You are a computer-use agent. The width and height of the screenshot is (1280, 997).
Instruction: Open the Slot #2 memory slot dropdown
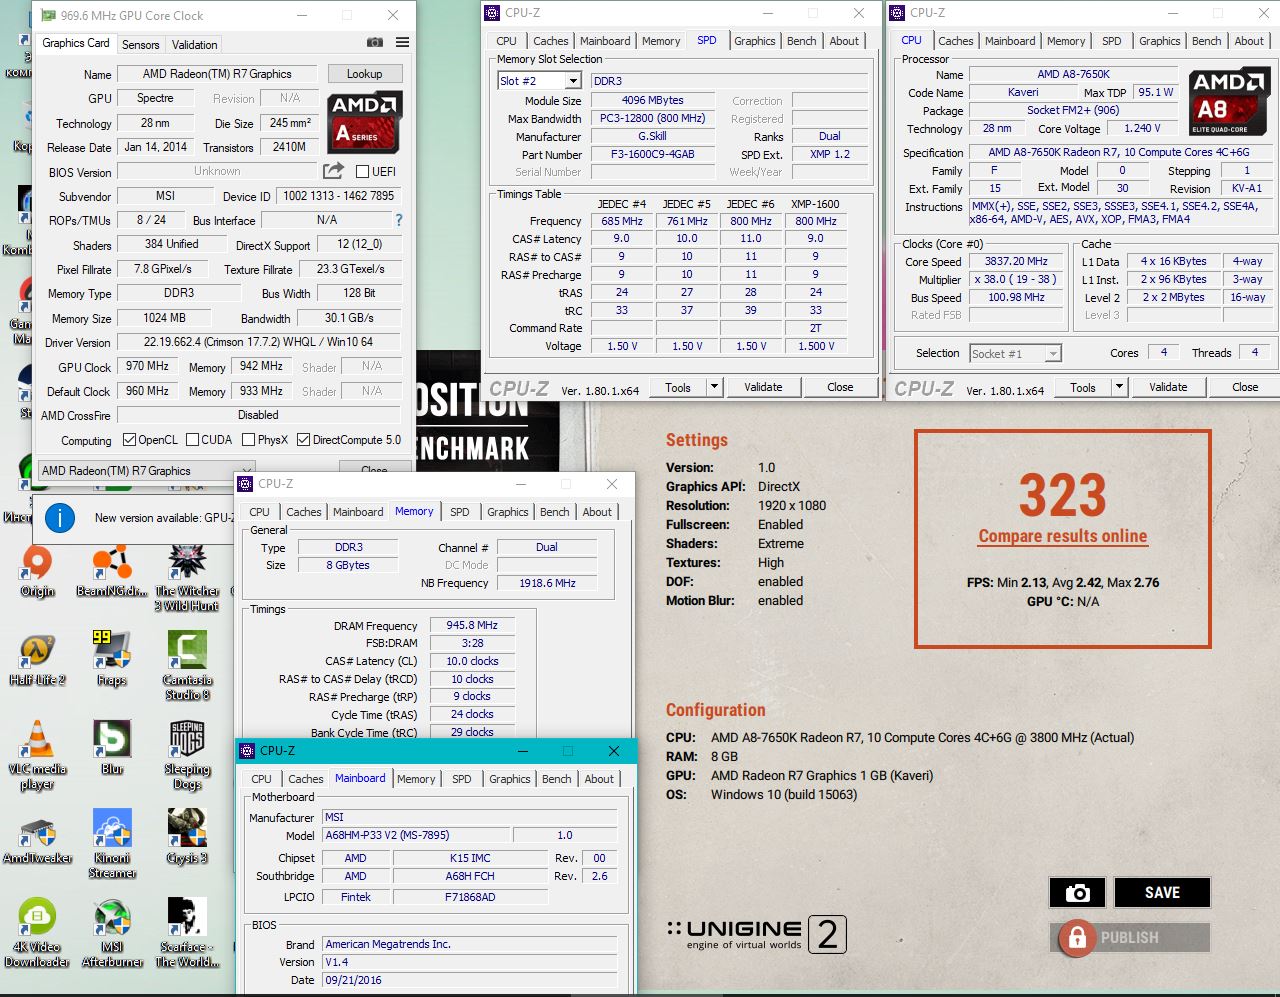click(x=573, y=81)
